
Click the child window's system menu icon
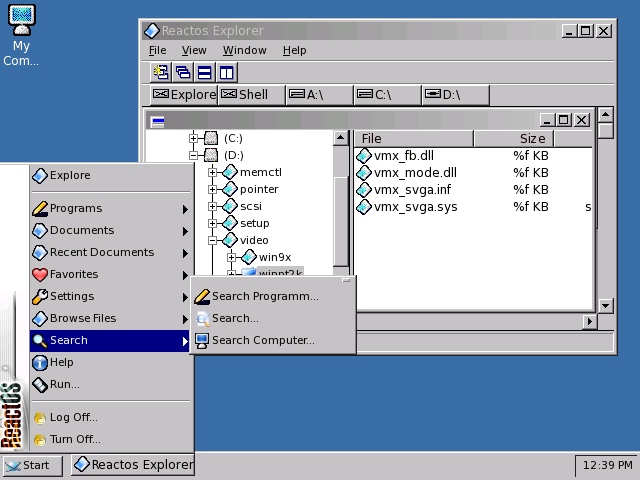tap(157, 121)
